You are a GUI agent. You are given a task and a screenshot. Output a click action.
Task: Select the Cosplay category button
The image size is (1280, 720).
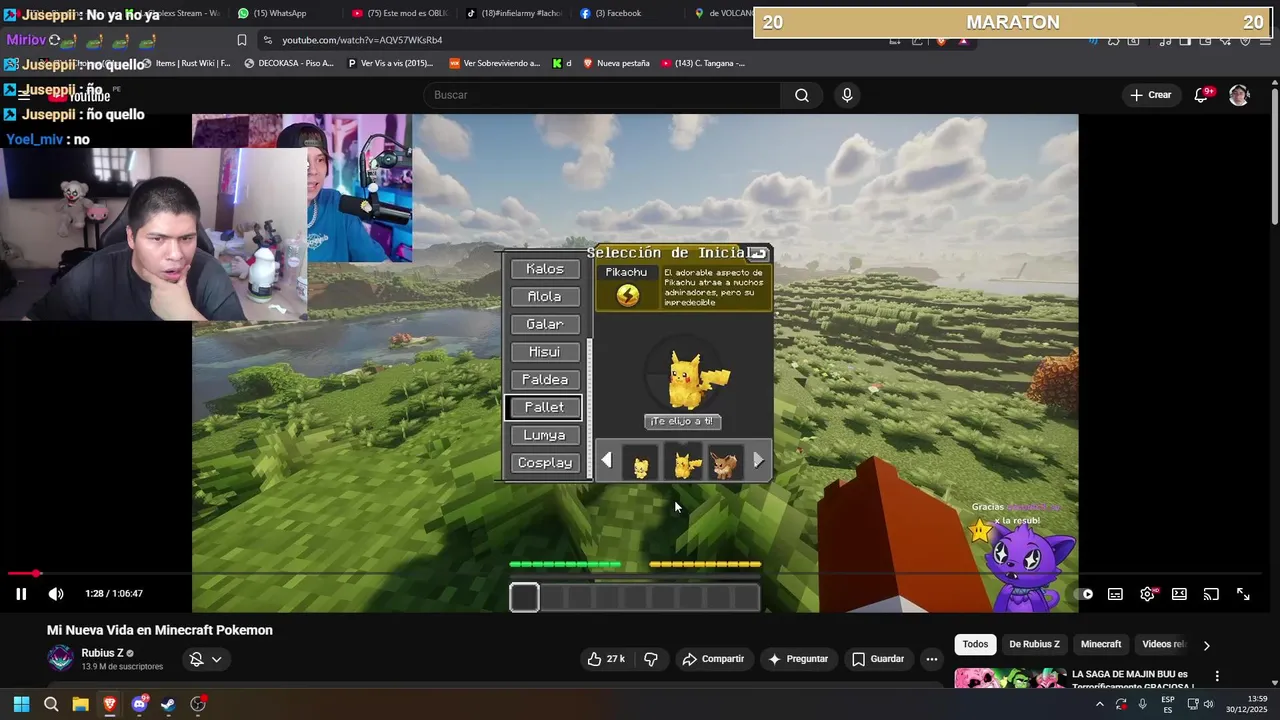coord(545,463)
